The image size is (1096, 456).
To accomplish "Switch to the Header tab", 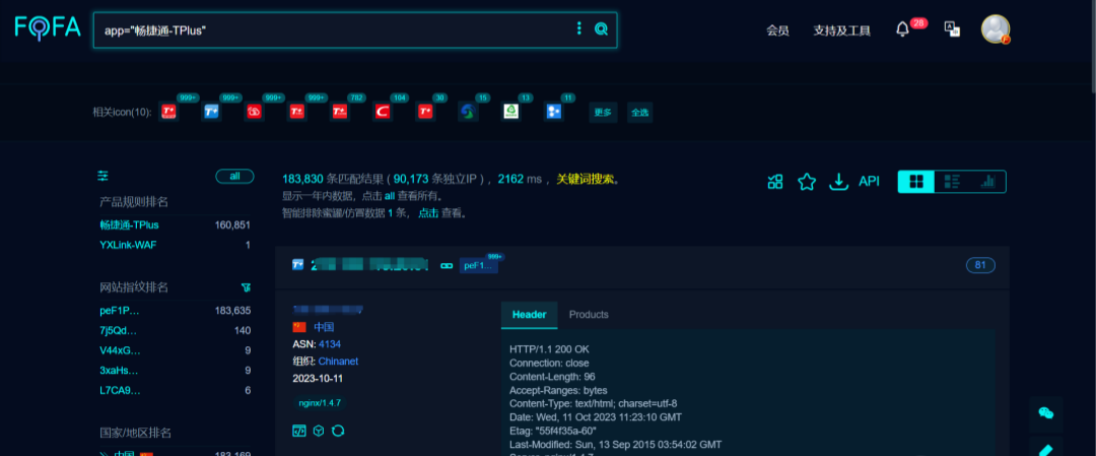I will 529,315.
